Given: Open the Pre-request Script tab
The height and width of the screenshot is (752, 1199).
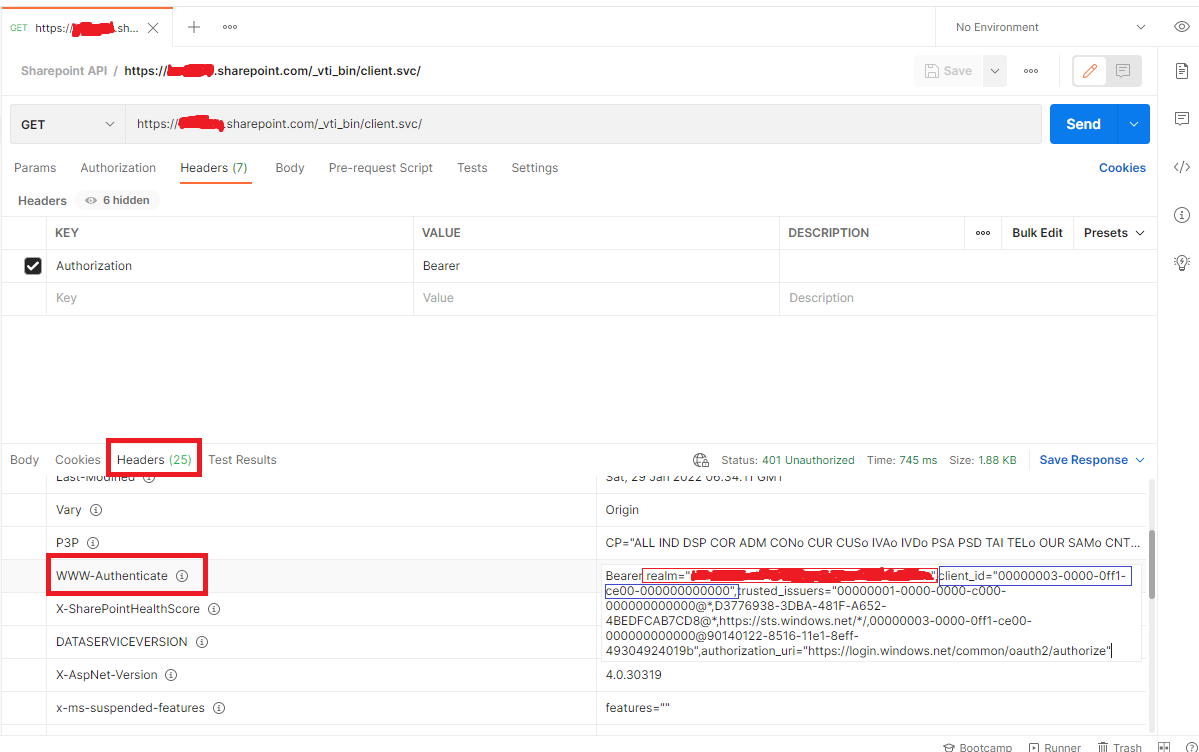Looking at the screenshot, I should click(381, 168).
